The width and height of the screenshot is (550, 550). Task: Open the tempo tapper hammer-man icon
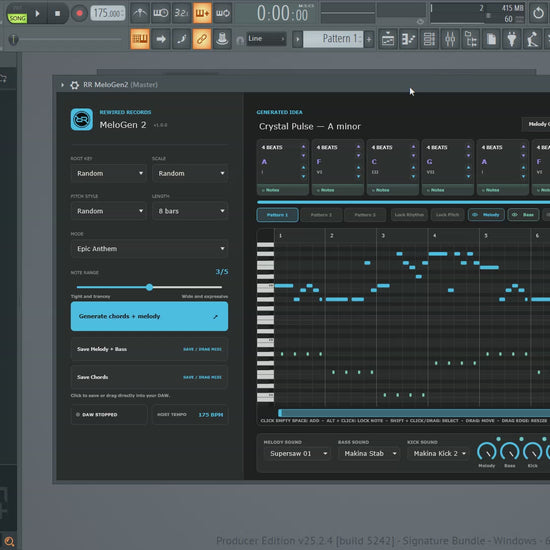click(x=532, y=39)
